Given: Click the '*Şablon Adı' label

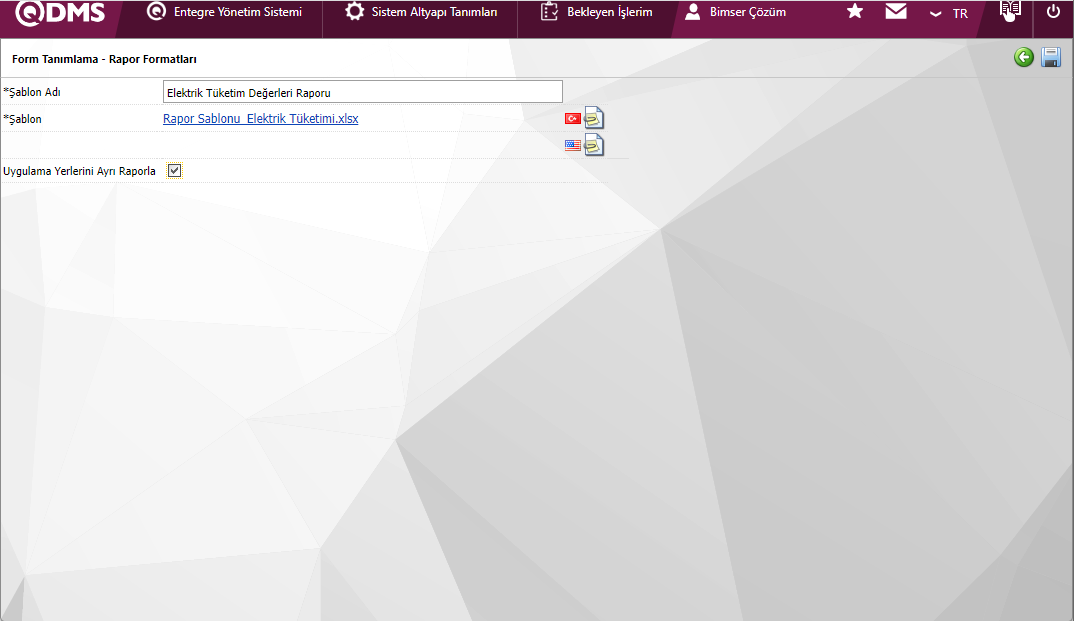Looking at the screenshot, I should (x=32, y=92).
